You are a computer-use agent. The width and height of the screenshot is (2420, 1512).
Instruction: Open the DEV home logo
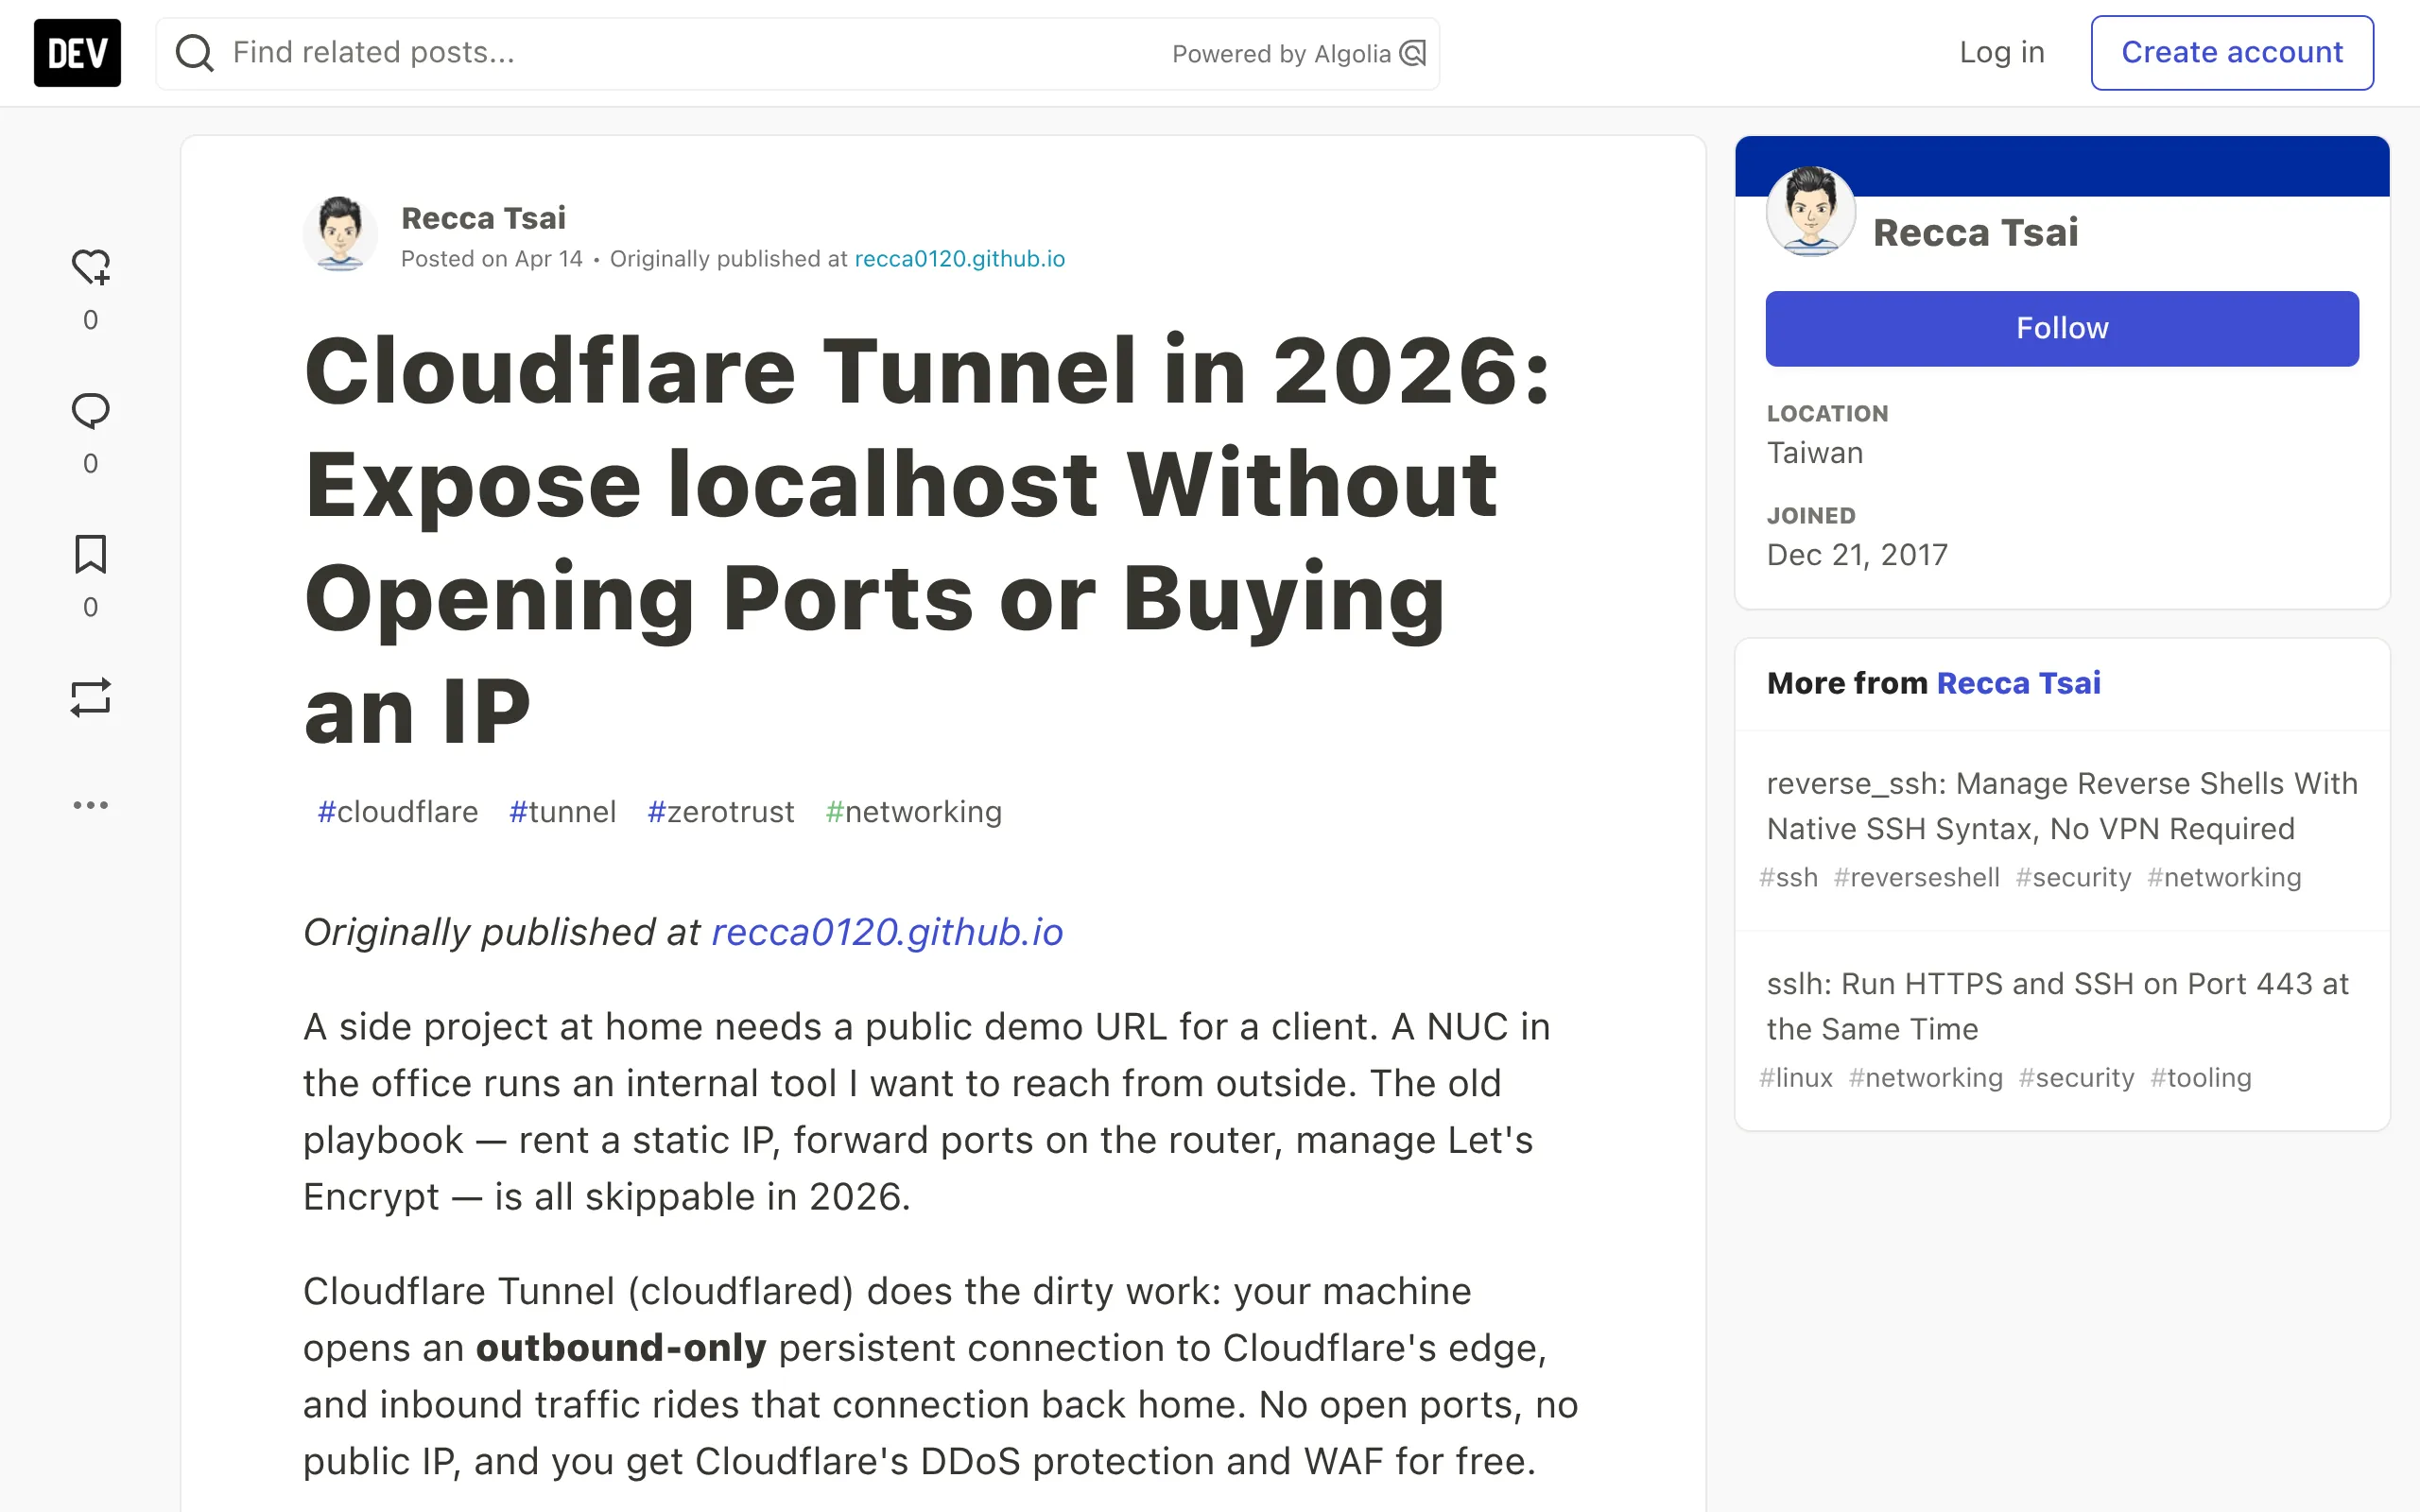click(x=77, y=53)
